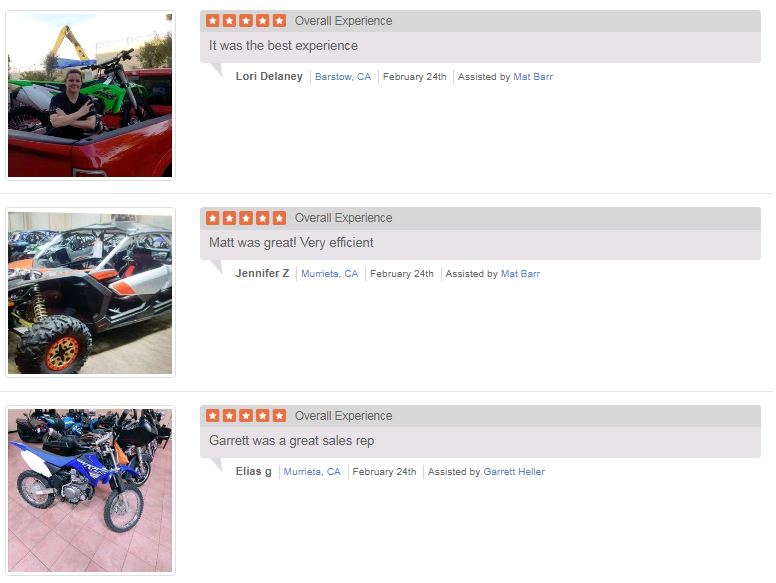
Task: Click fifth star icon in Elias g's rating
Action: coord(280,416)
